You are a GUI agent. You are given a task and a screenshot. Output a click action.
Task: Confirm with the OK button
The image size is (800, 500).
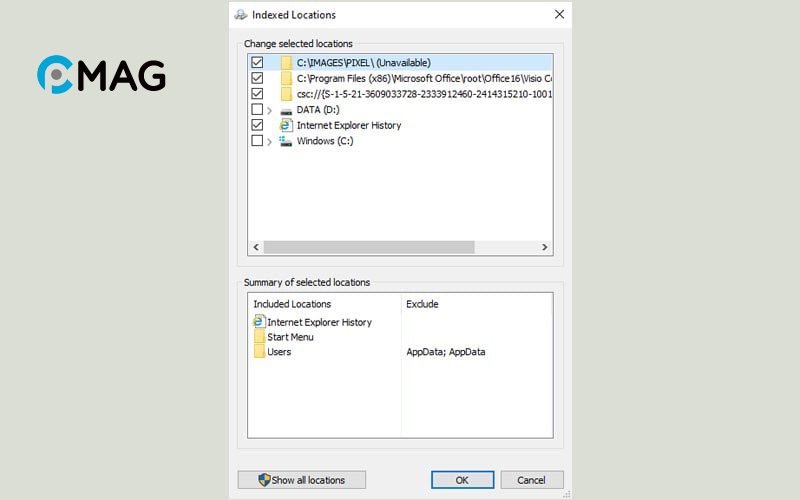pyautogui.click(x=462, y=480)
